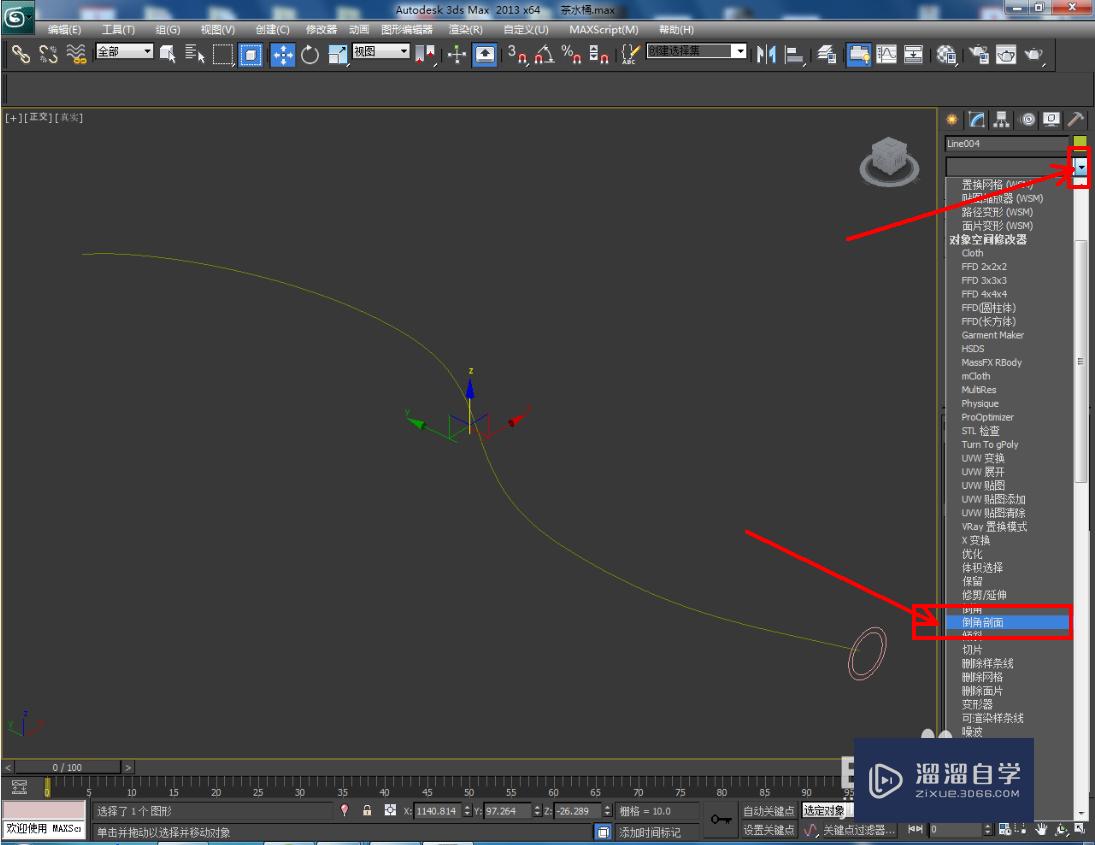Open the modifier list dropdown arrow
Viewport: 1095px width, 845px height.
pos(1080,167)
